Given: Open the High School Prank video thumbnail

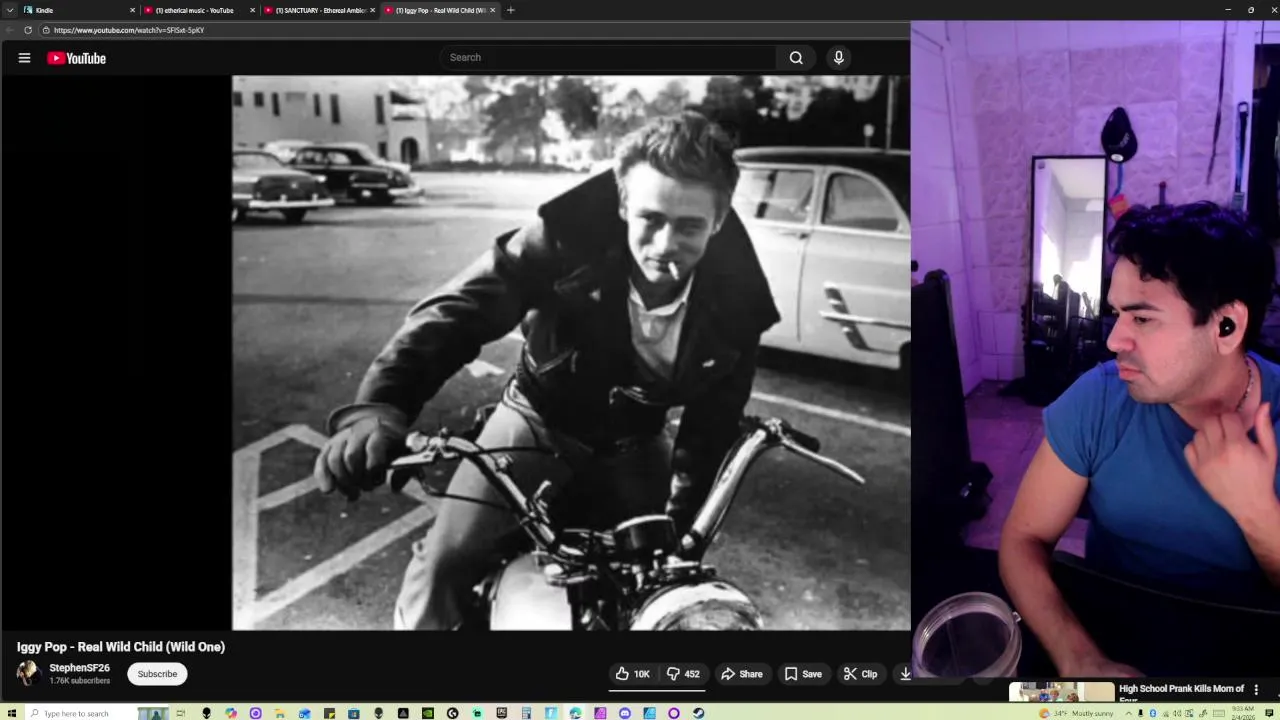Looking at the screenshot, I should tap(1061, 691).
